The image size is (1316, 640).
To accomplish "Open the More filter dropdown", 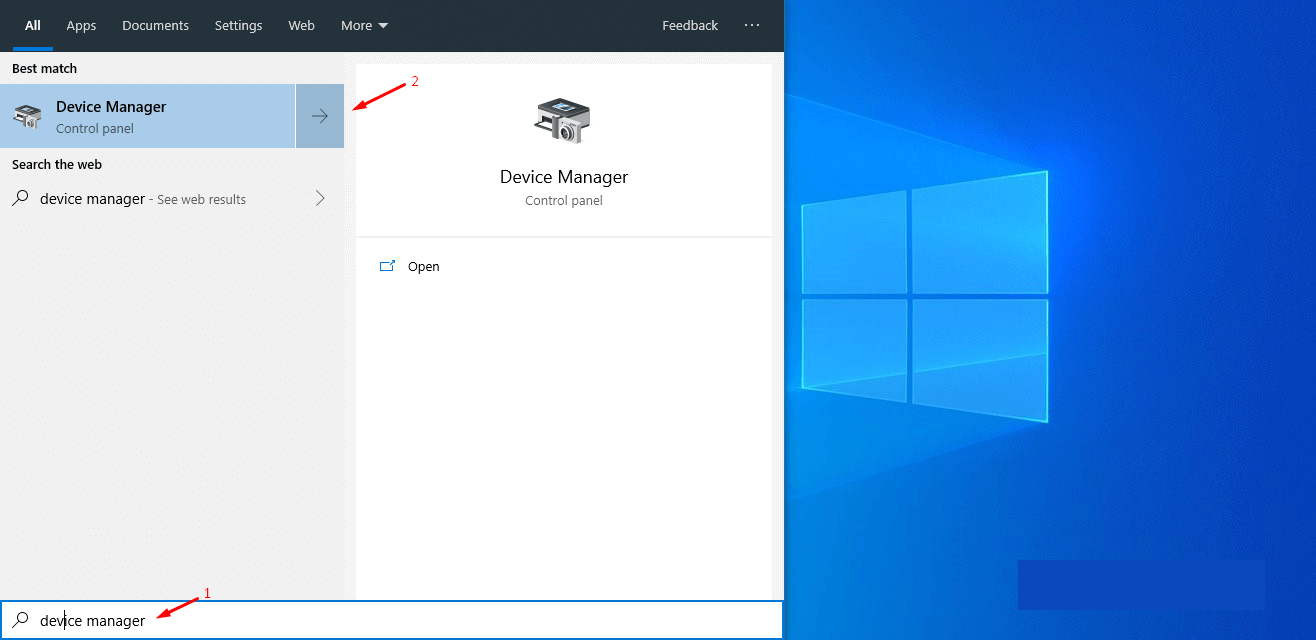I will click(x=364, y=25).
